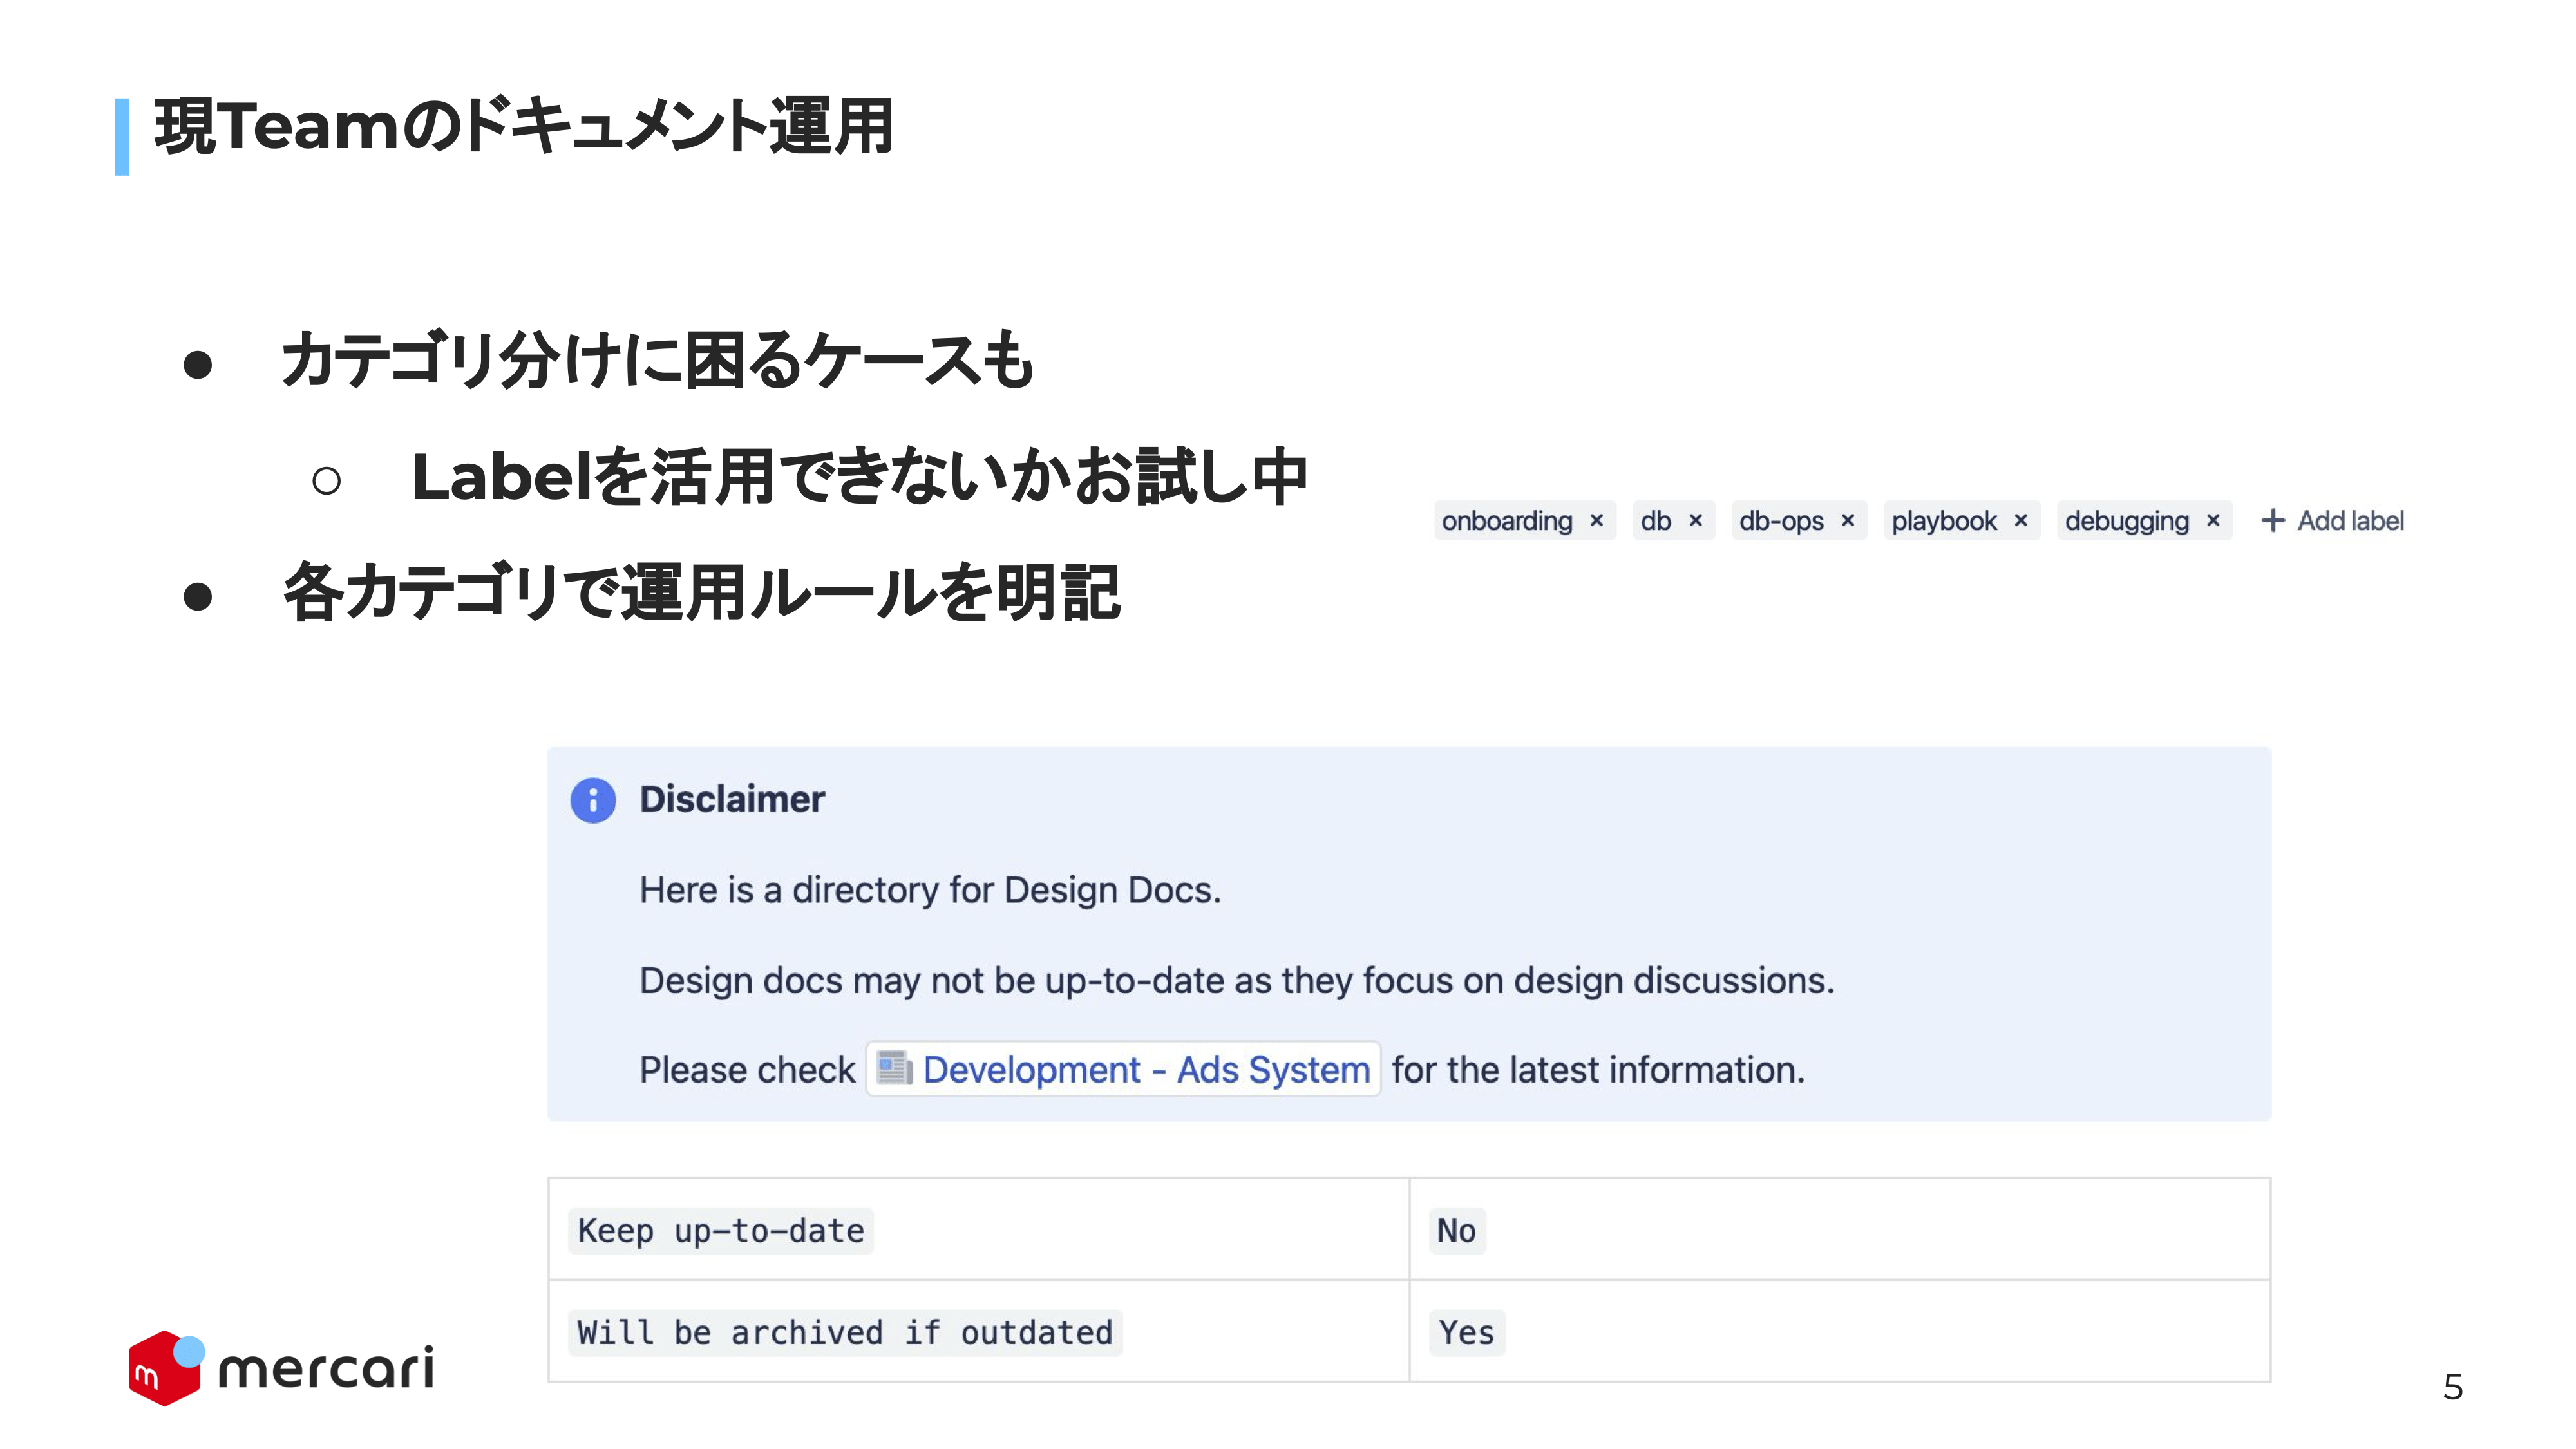This screenshot has width=2576, height=1449.
Task: Remove the db label
Action: pos(1695,520)
